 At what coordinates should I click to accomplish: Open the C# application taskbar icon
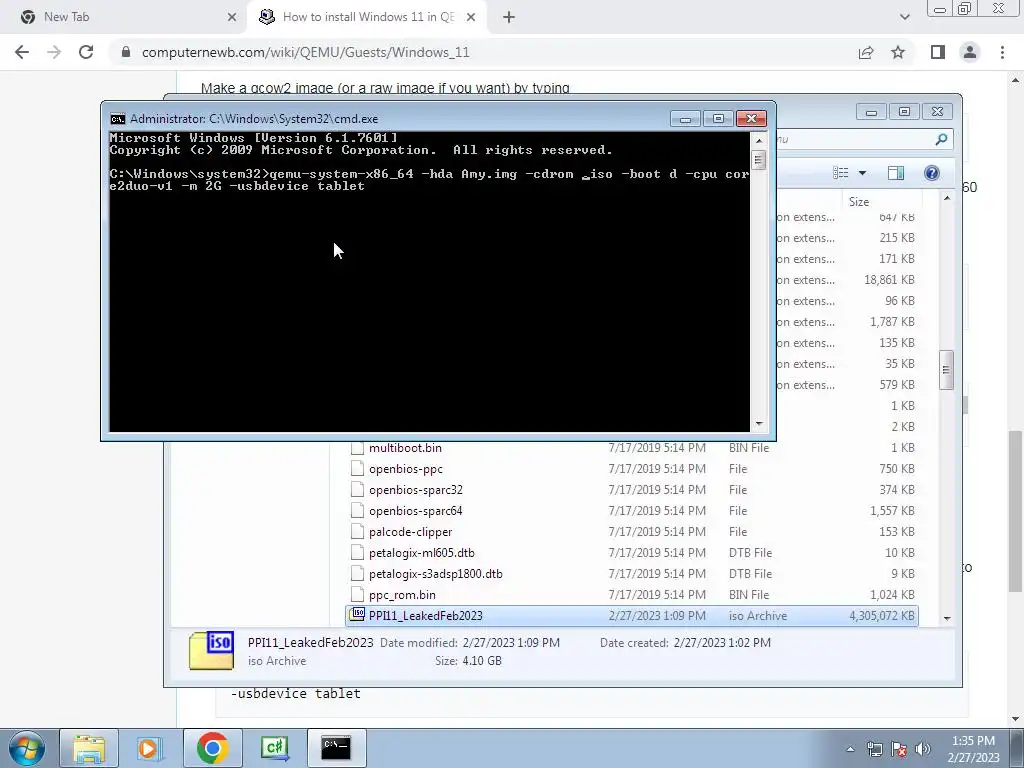pyautogui.click(x=274, y=748)
